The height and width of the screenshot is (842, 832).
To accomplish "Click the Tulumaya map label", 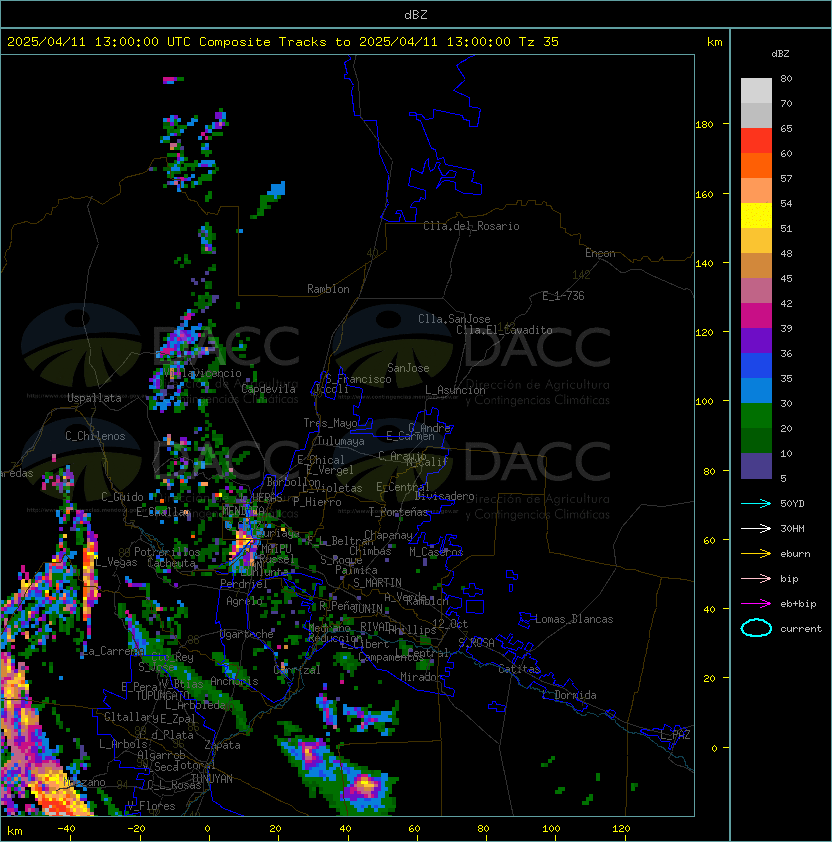I will click(341, 441).
